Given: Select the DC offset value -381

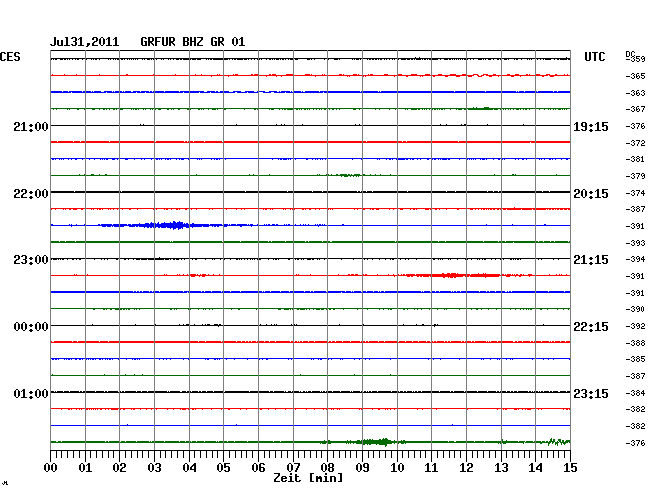Looking at the screenshot, I should coord(635,159).
